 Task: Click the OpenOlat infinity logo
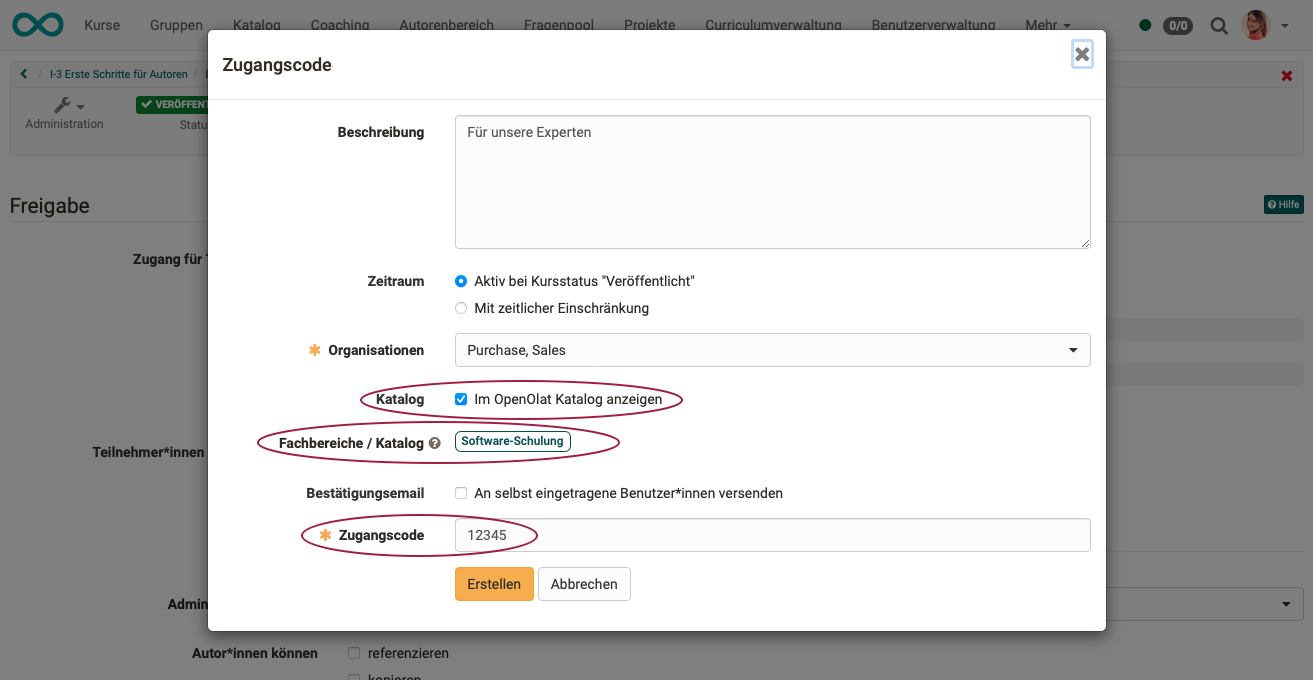pyautogui.click(x=38, y=25)
